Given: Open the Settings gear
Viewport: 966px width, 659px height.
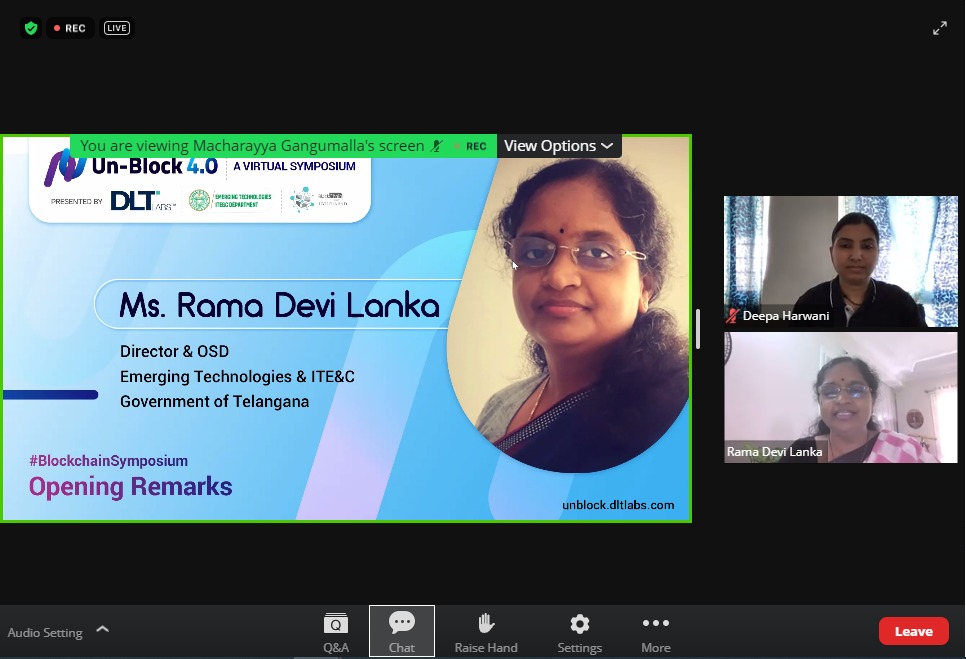Looking at the screenshot, I should [x=580, y=632].
